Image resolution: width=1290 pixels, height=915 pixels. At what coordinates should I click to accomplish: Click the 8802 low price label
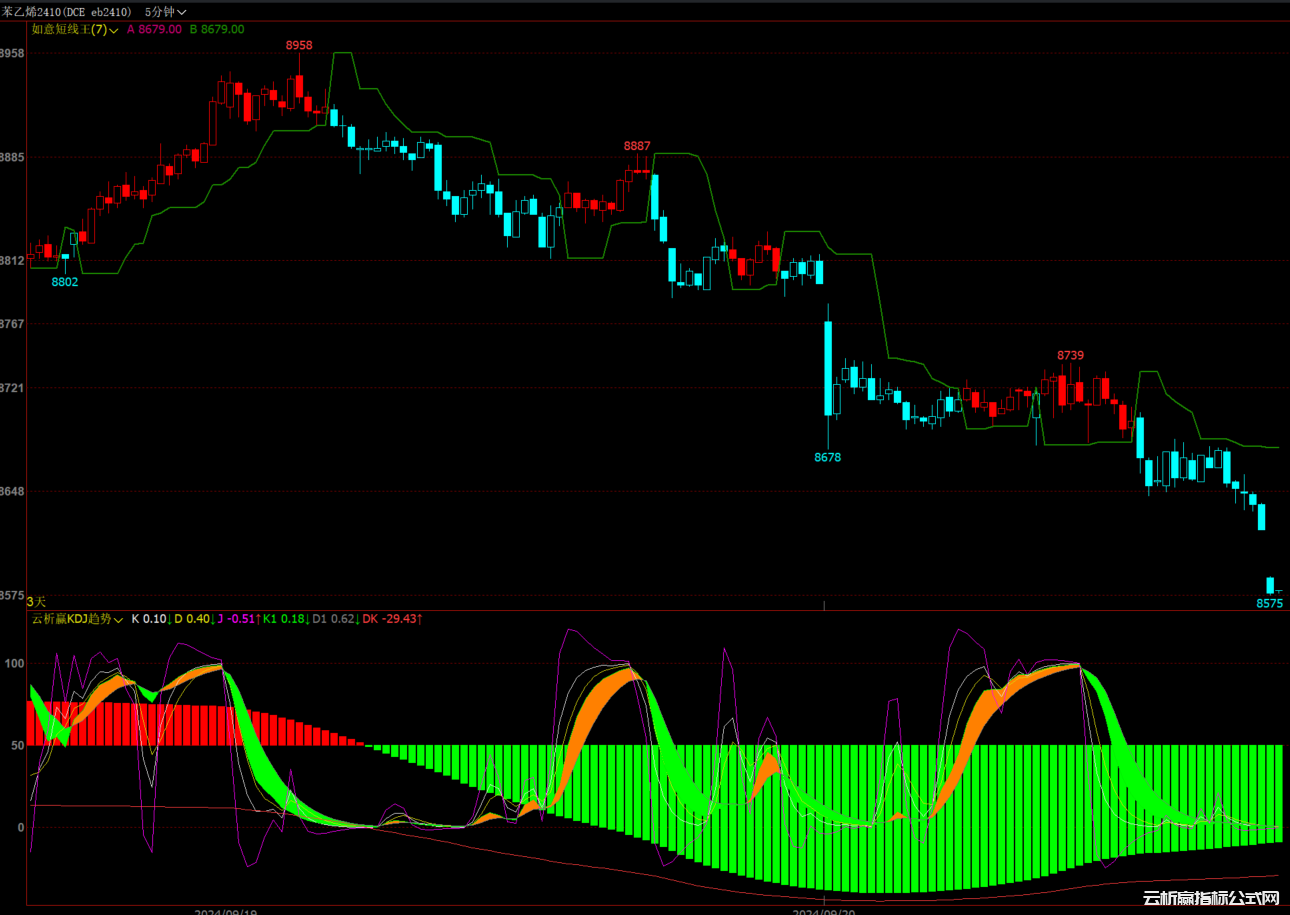pyautogui.click(x=65, y=283)
